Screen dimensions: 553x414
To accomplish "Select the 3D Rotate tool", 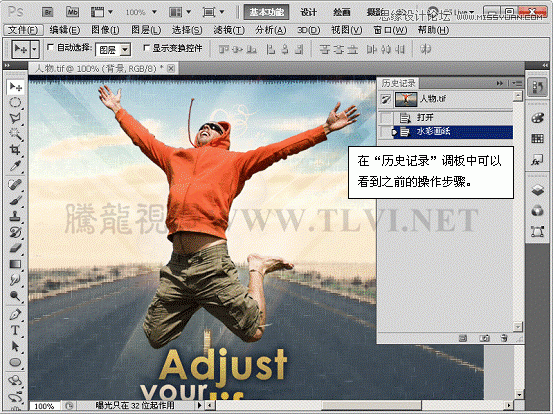I will click(16, 381).
